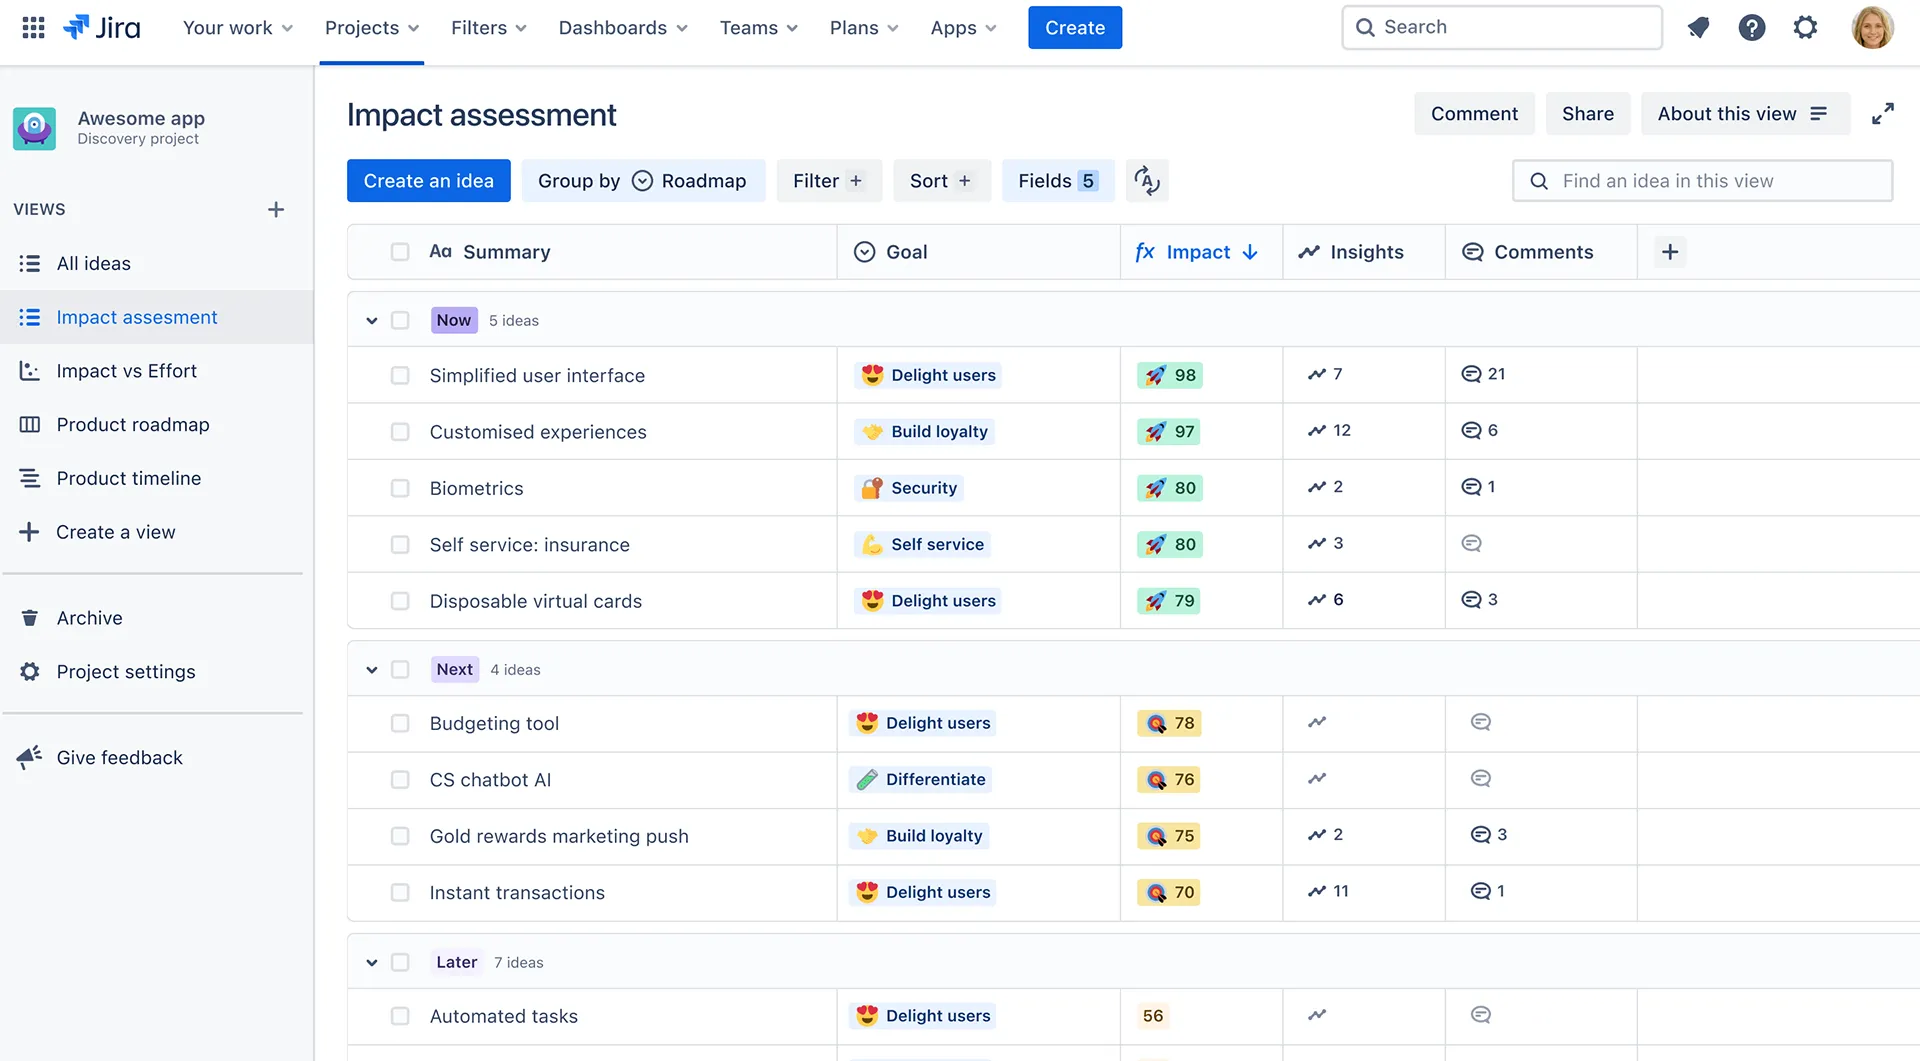The image size is (1920, 1061).
Task: Click the user profile avatar
Action: 1872,27
